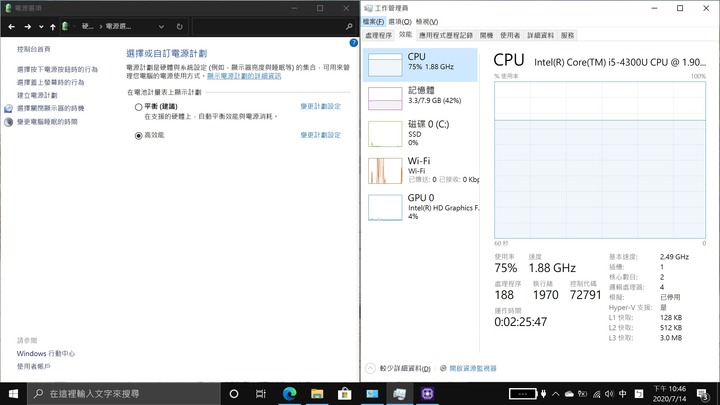Image resolution: width=720 pixels, height=405 pixels.
Task: Select the 高效能 power plan
Action: (x=138, y=135)
